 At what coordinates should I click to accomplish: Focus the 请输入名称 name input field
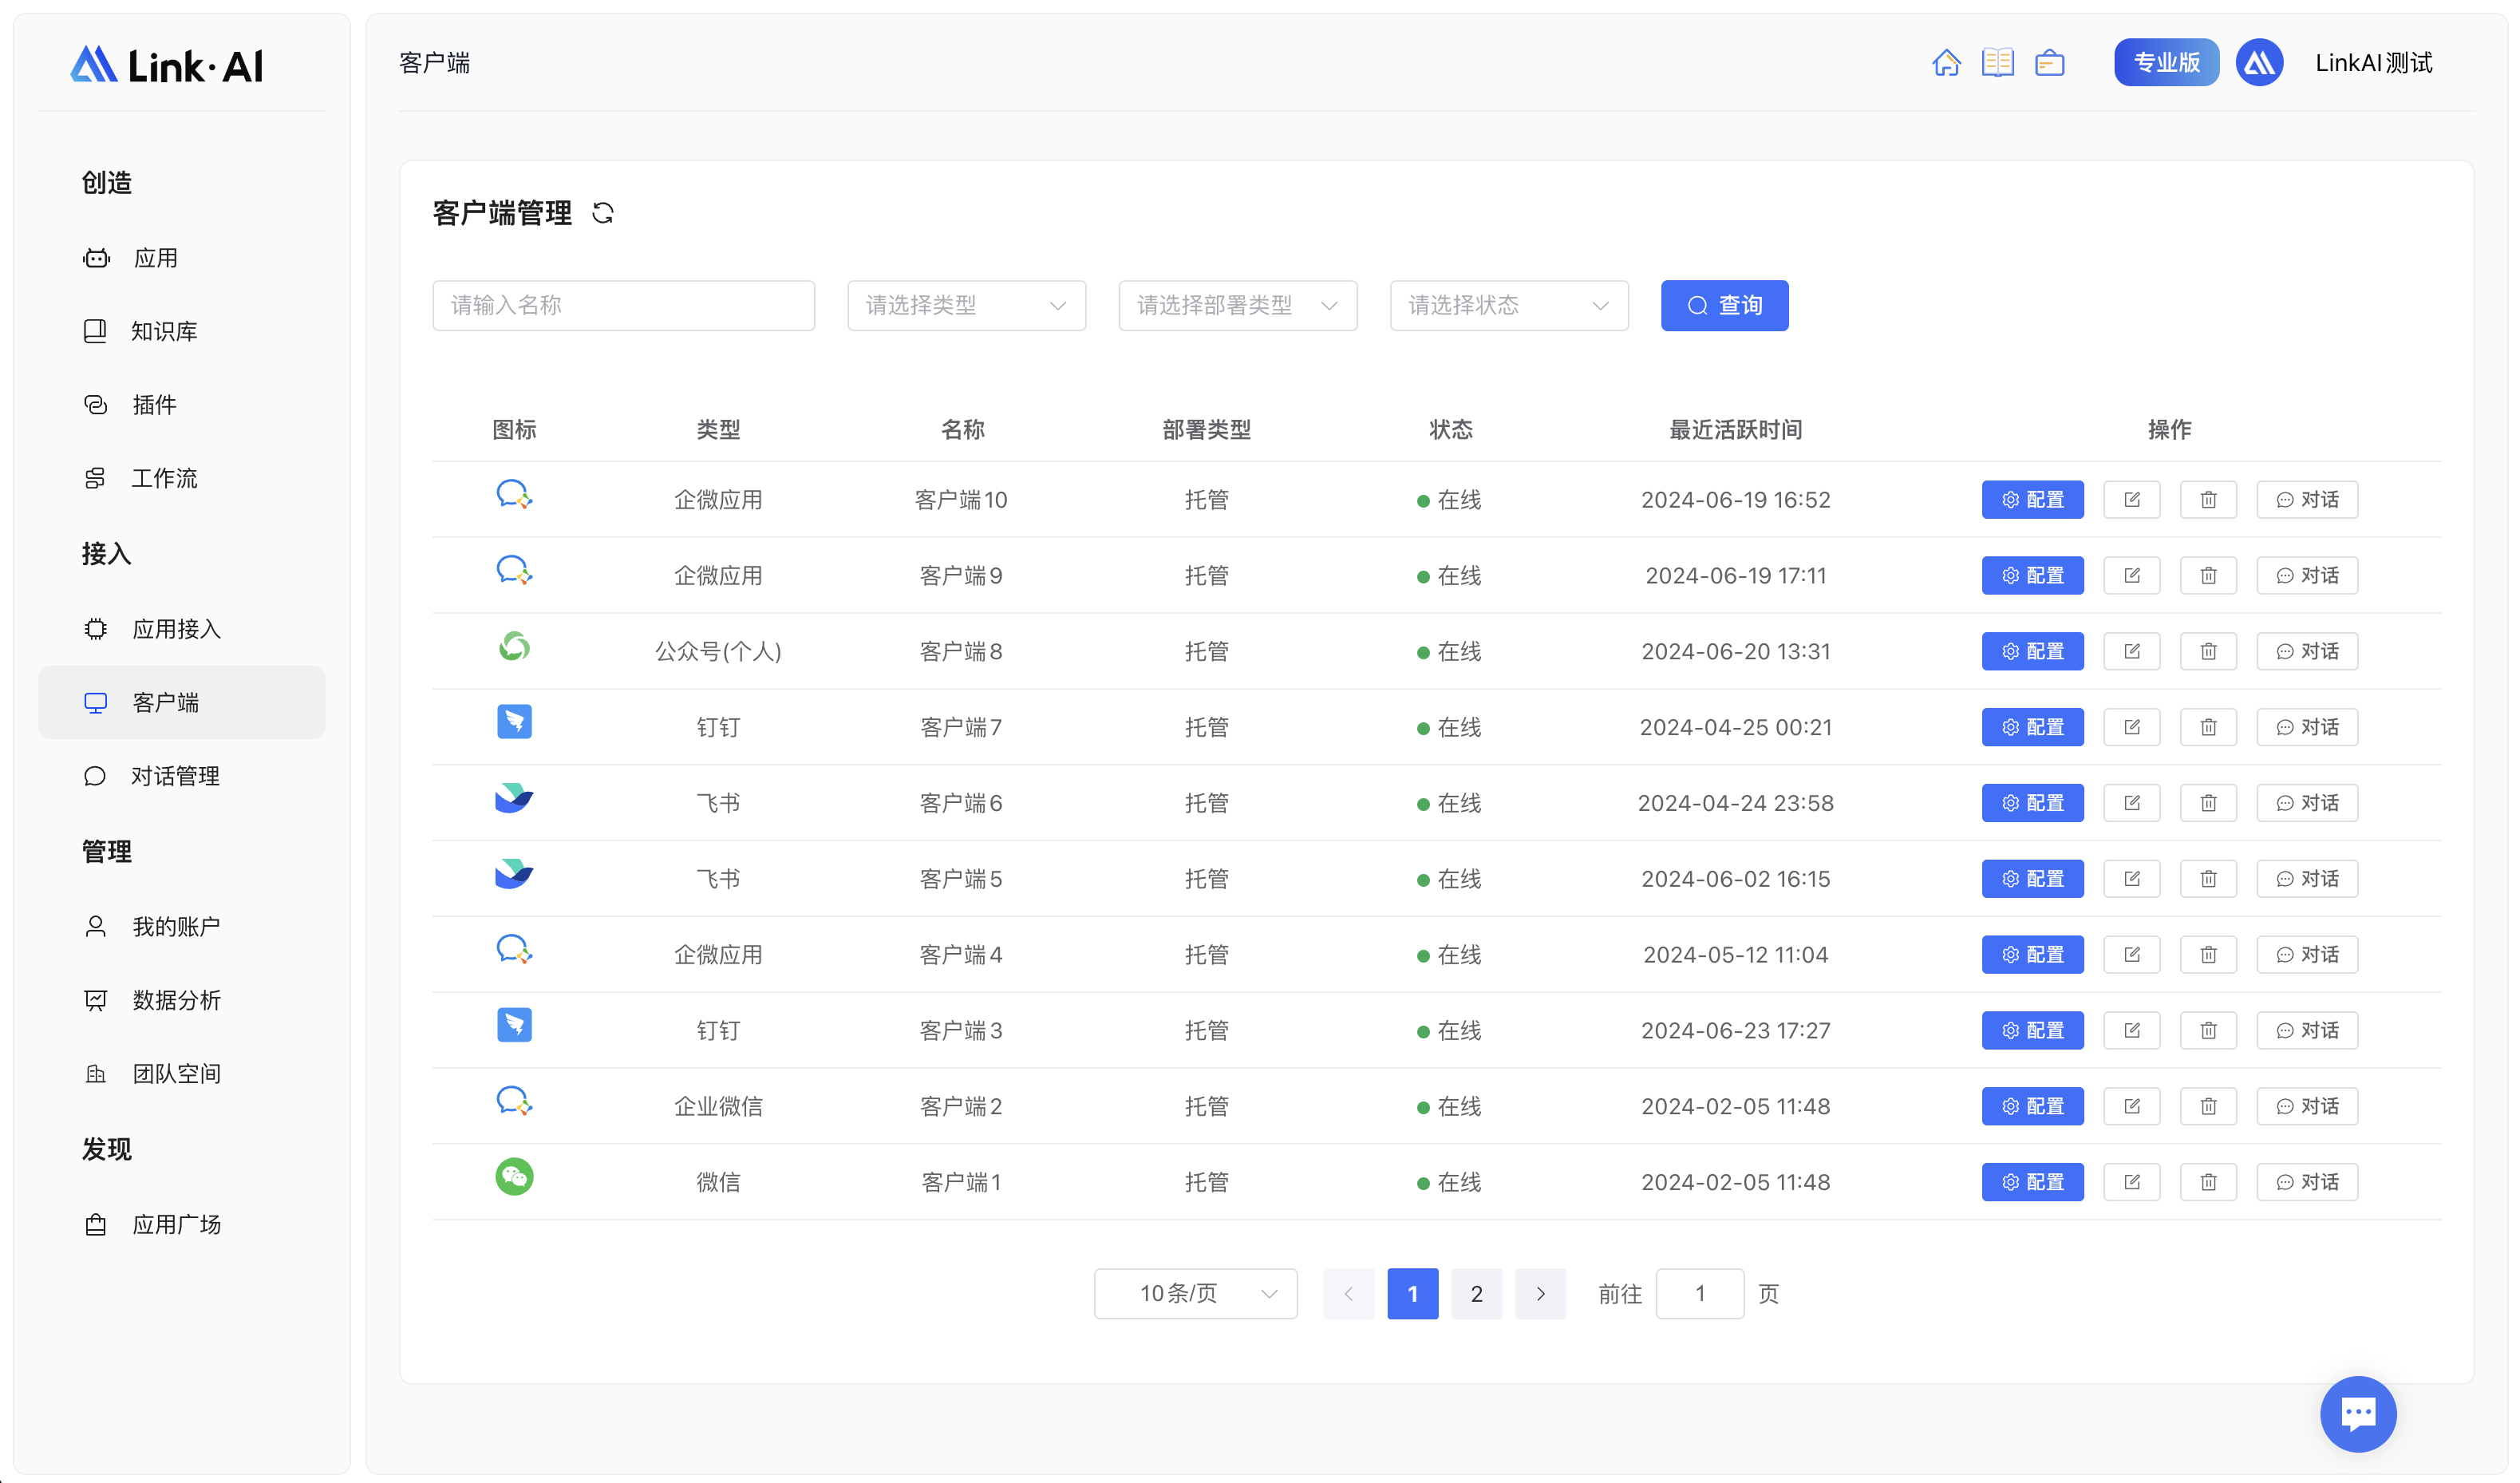tap(623, 305)
